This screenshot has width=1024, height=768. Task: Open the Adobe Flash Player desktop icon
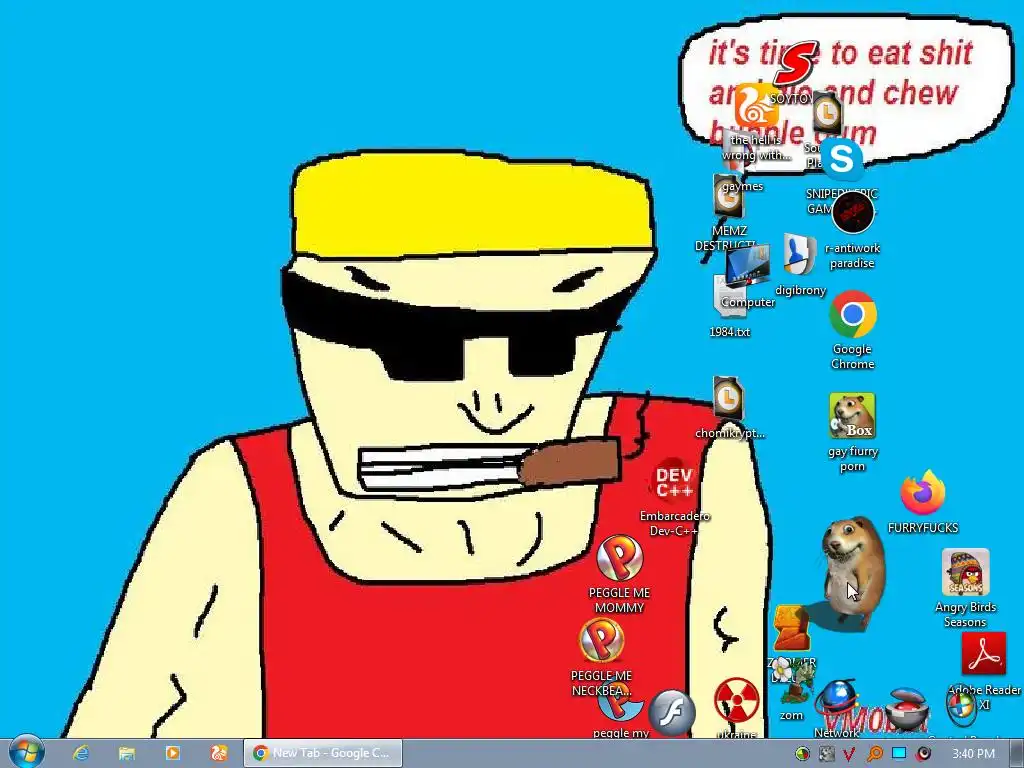(x=672, y=712)
